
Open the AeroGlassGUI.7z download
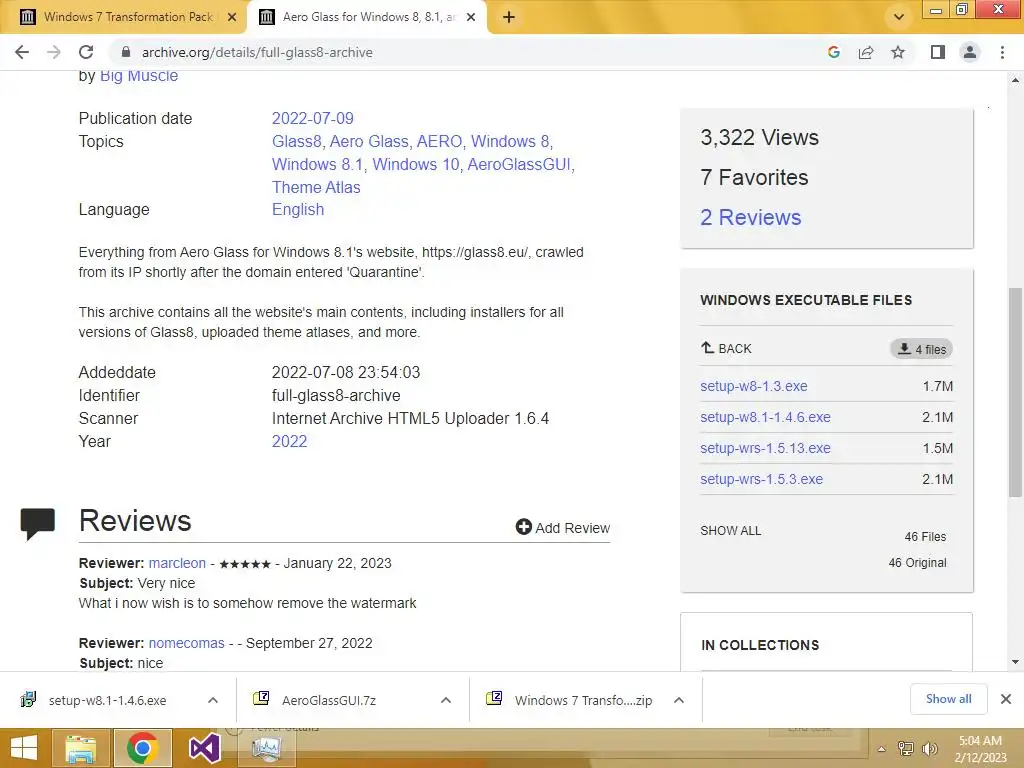pyautogui.click(x=328, y=700)
